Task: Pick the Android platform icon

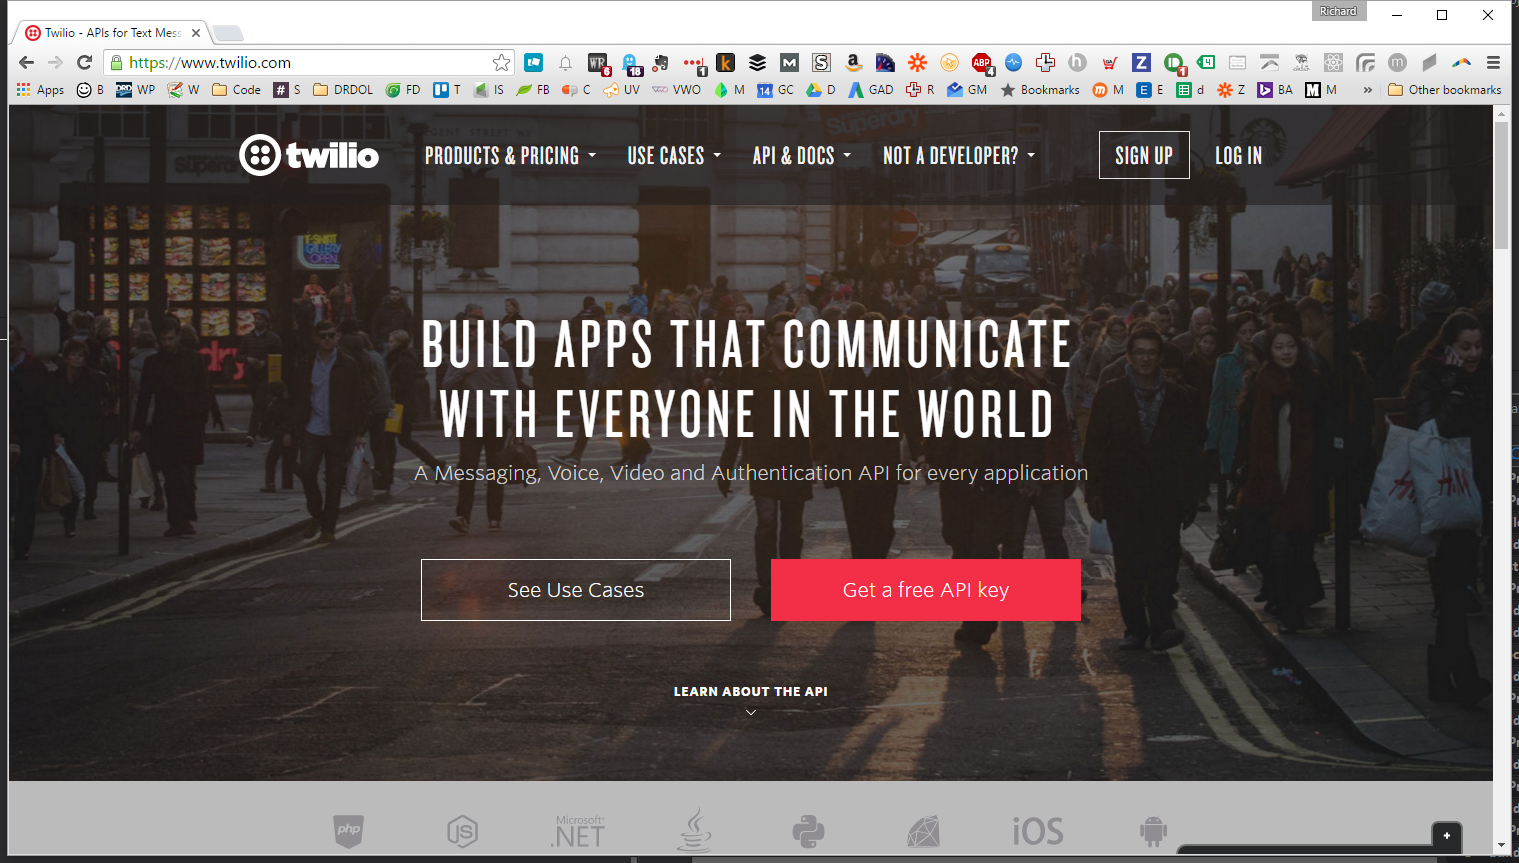Action: [1153, 831]
